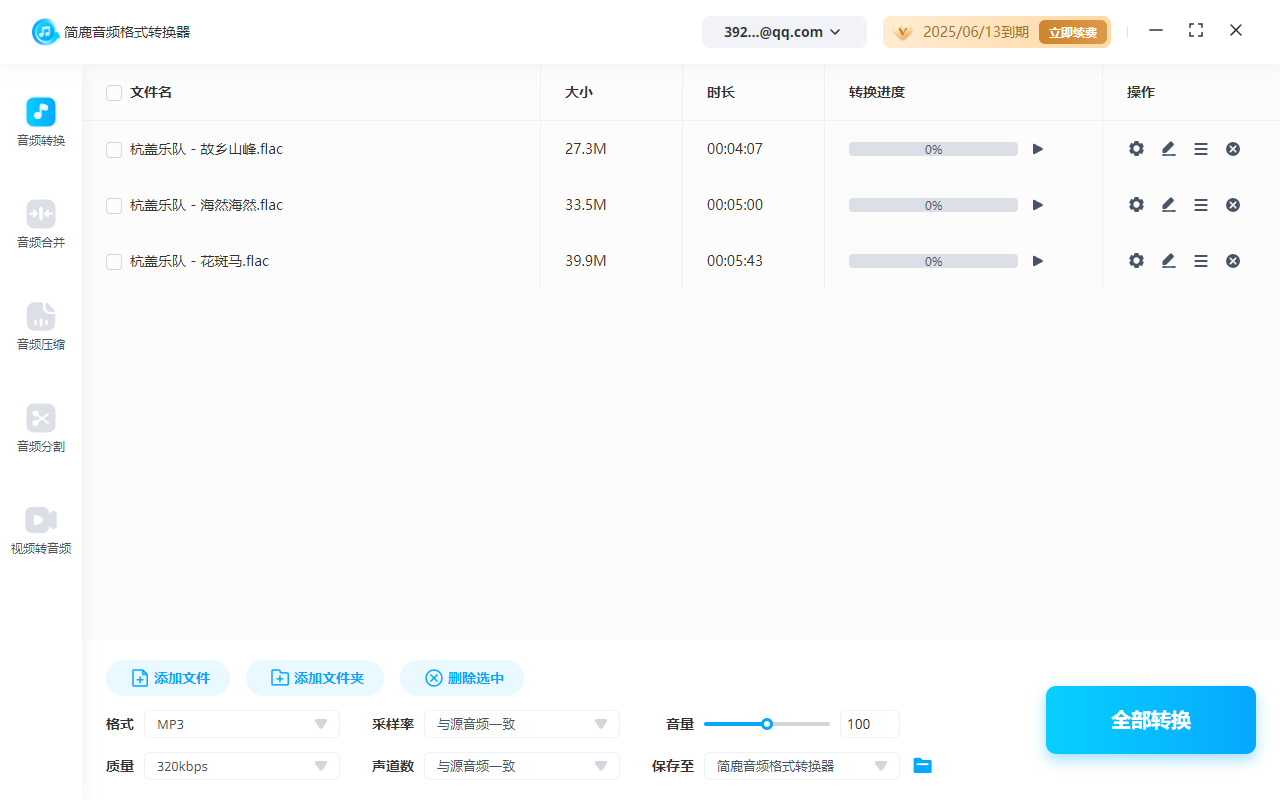Click the 全部转换 convert all button
Viewport: 1280px width, 800px height.
pyautogui.click(x=1150, y=719)
